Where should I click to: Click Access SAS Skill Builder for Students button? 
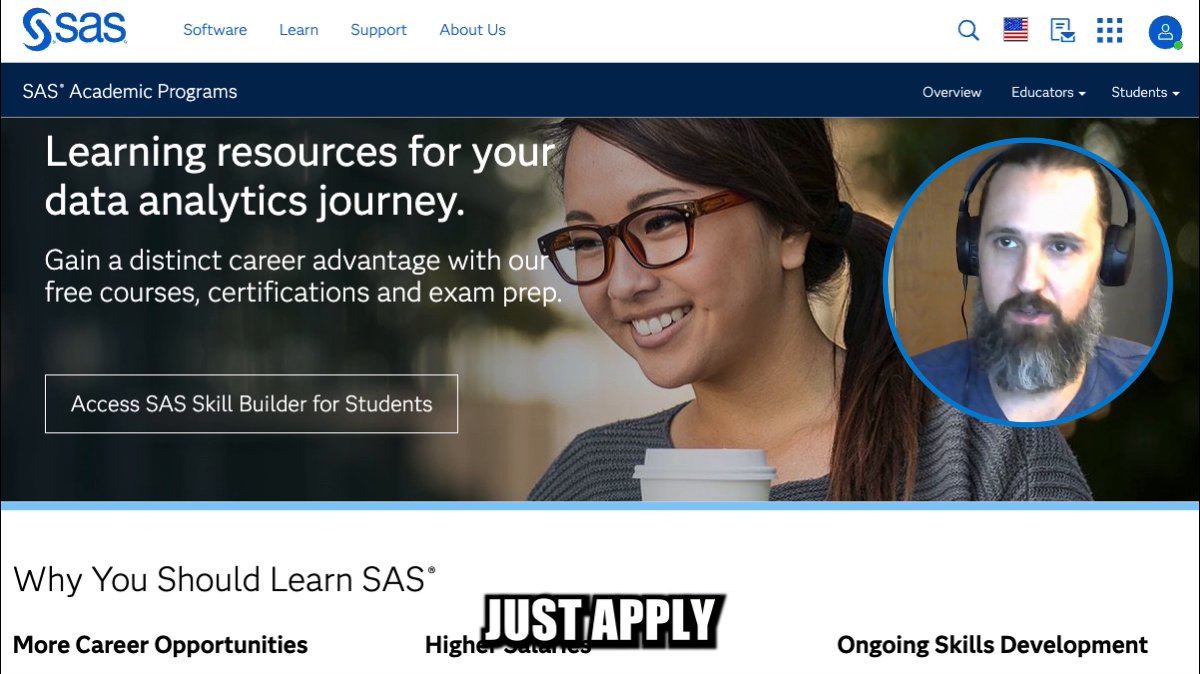pyautogui.click(x=251, y=404)
